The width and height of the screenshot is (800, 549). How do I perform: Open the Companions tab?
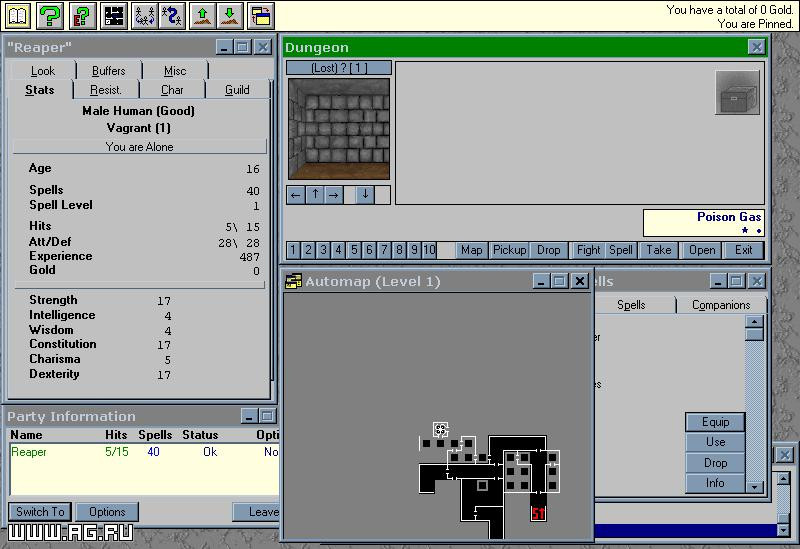[x=721, y=305]
